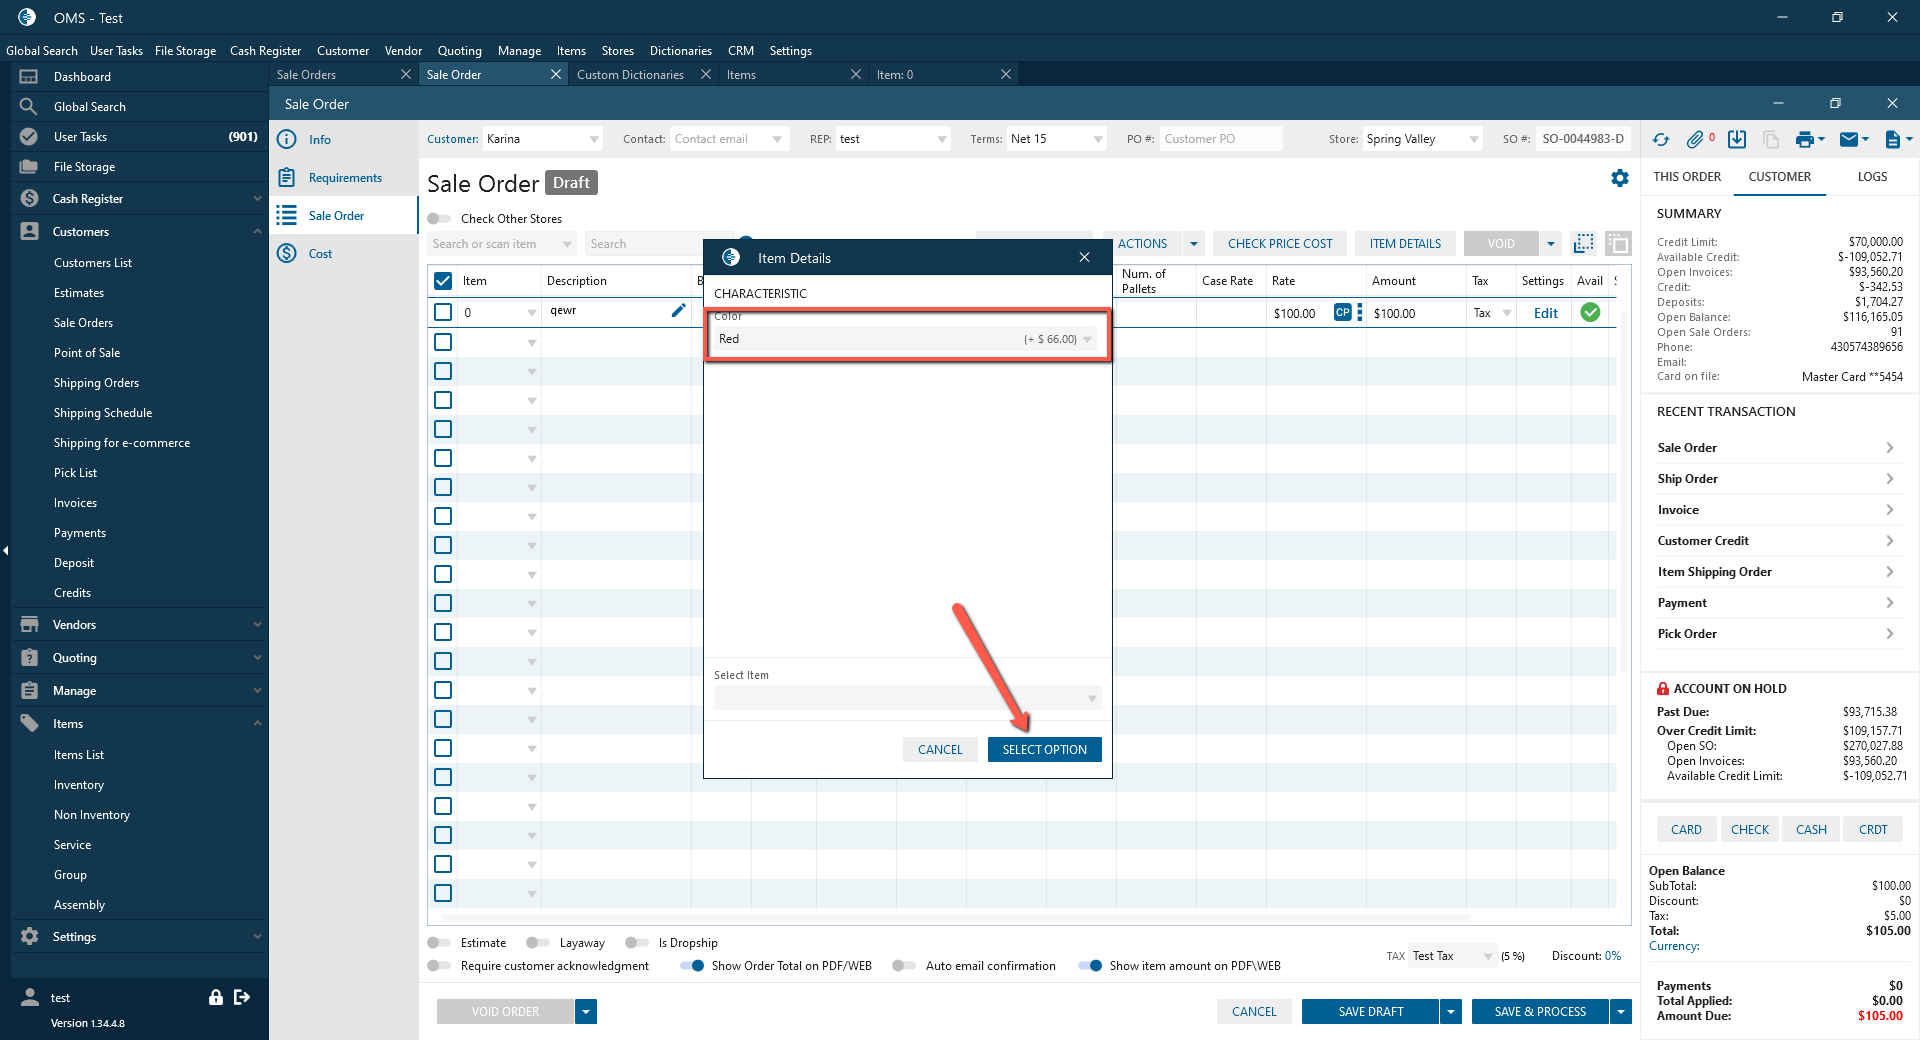Open the Dictionaries menu

click(681, 51)
